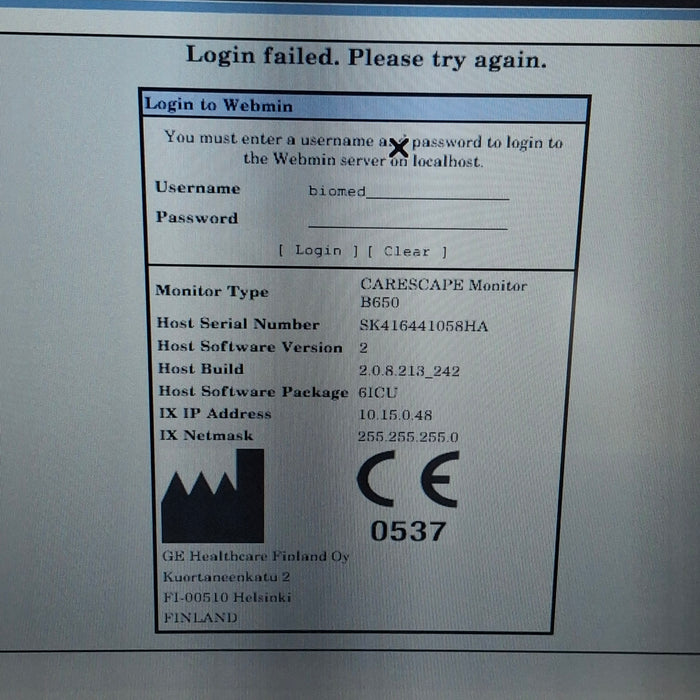Click the CE certification mark

tap(408, 480)
